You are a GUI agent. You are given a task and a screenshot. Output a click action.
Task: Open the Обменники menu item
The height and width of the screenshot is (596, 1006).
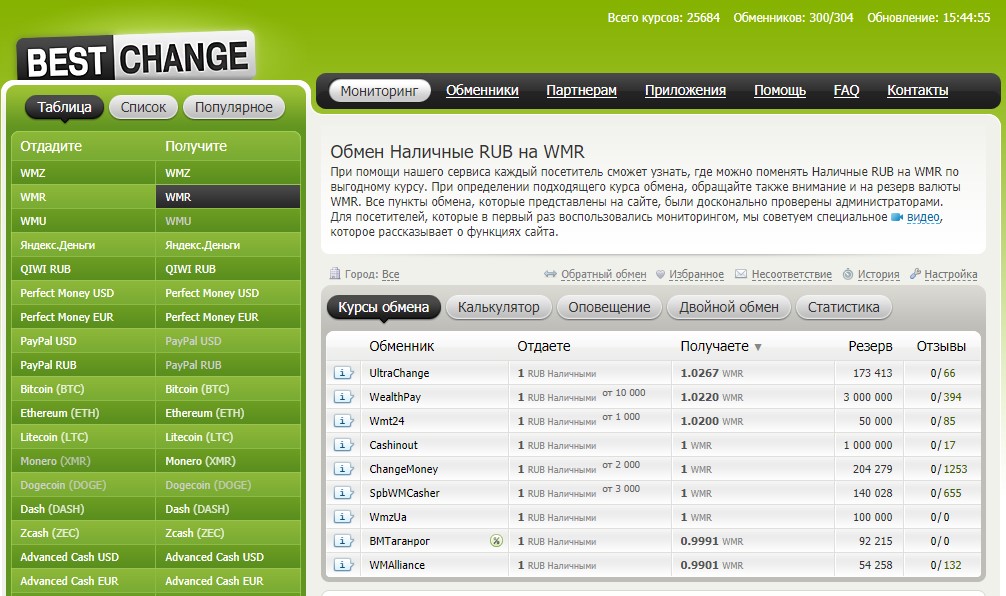[x=482, y=90]
